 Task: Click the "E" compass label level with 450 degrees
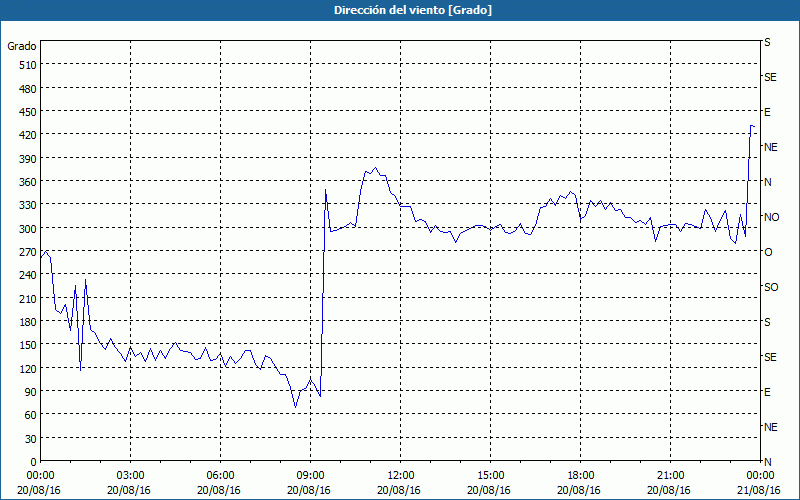pos(767,112)
